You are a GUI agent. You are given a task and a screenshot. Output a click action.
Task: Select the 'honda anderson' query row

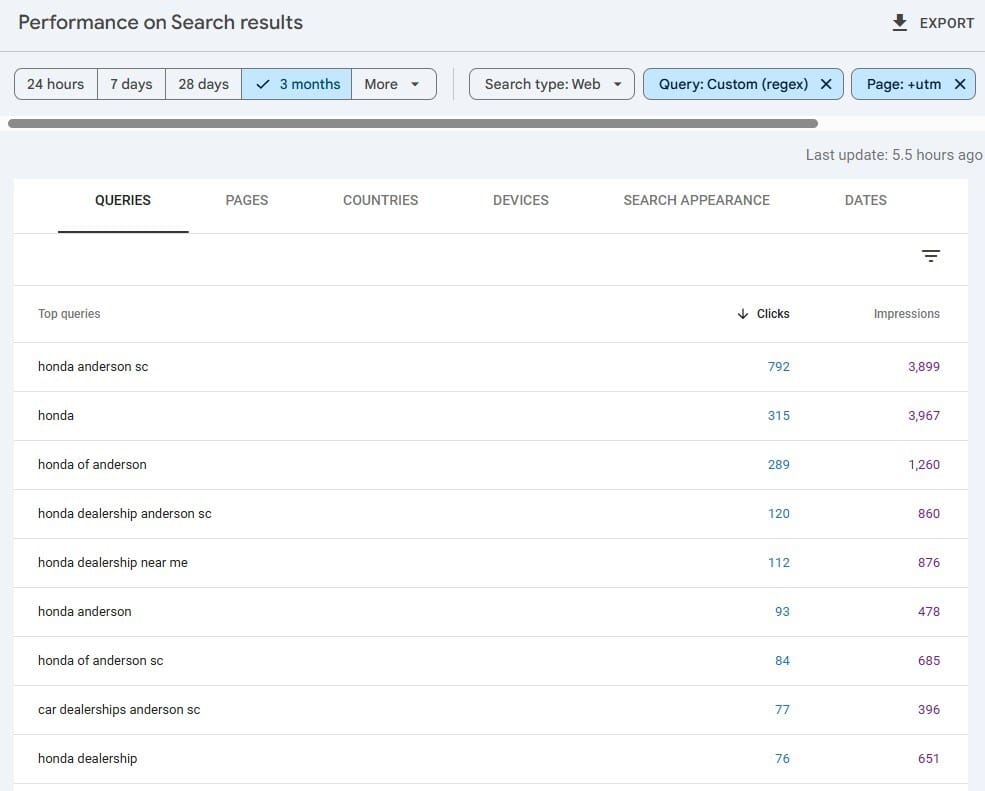pos(490,612)
